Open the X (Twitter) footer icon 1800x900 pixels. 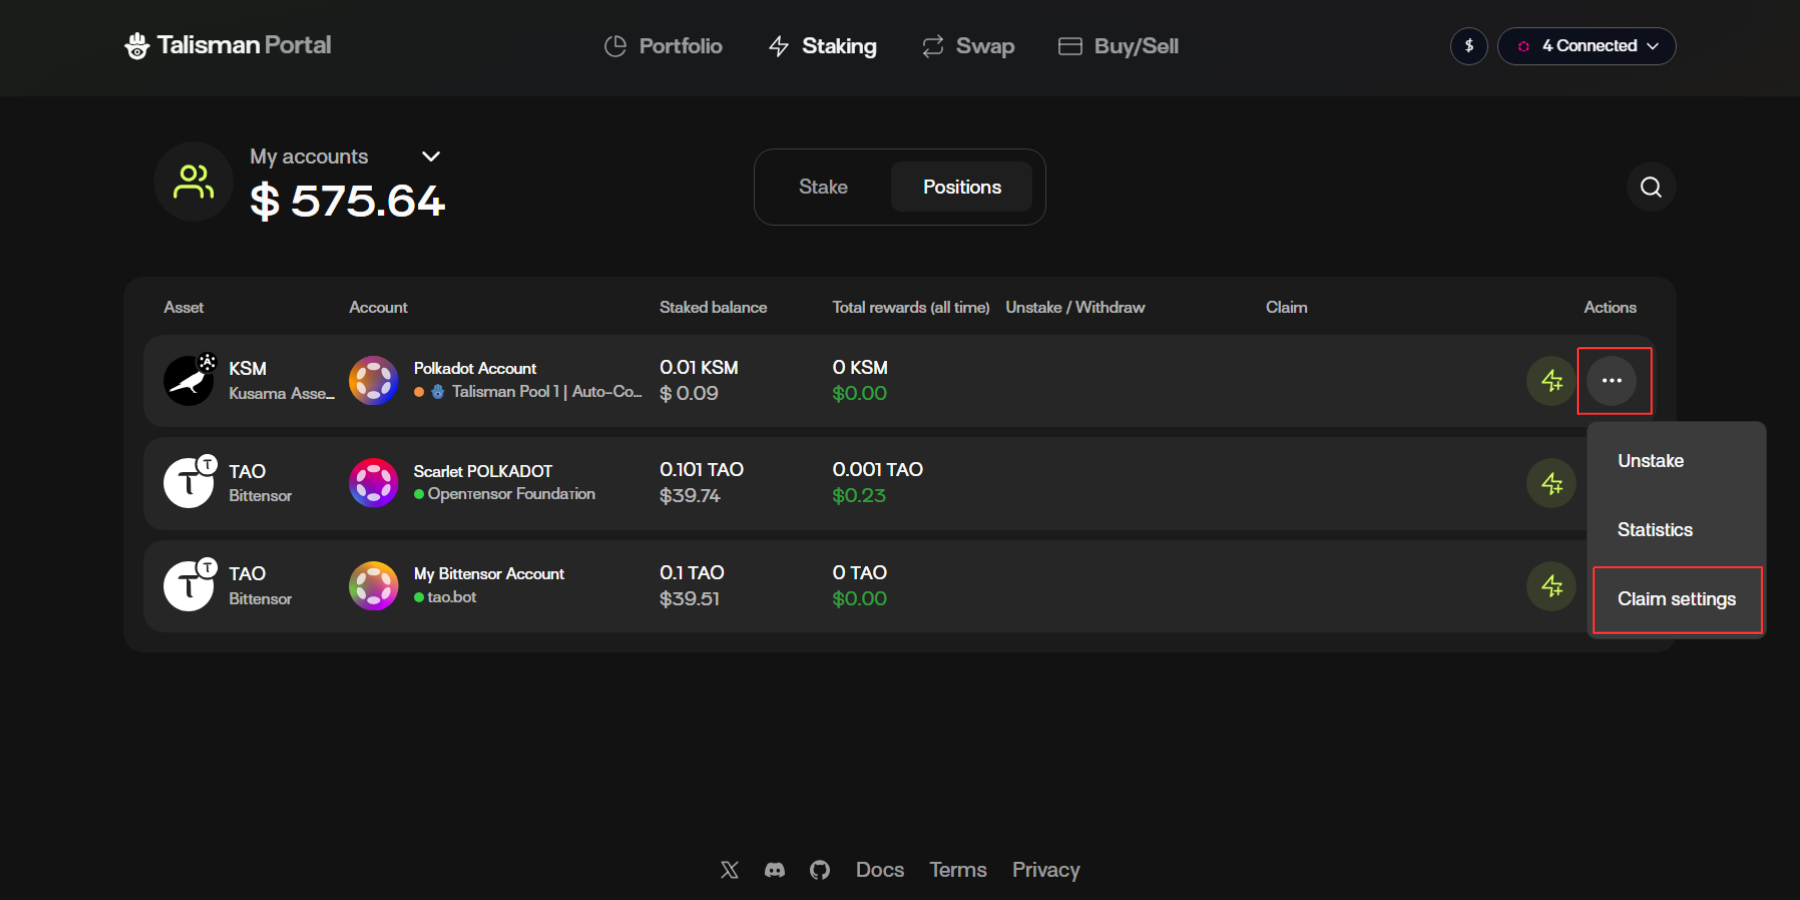730,870
